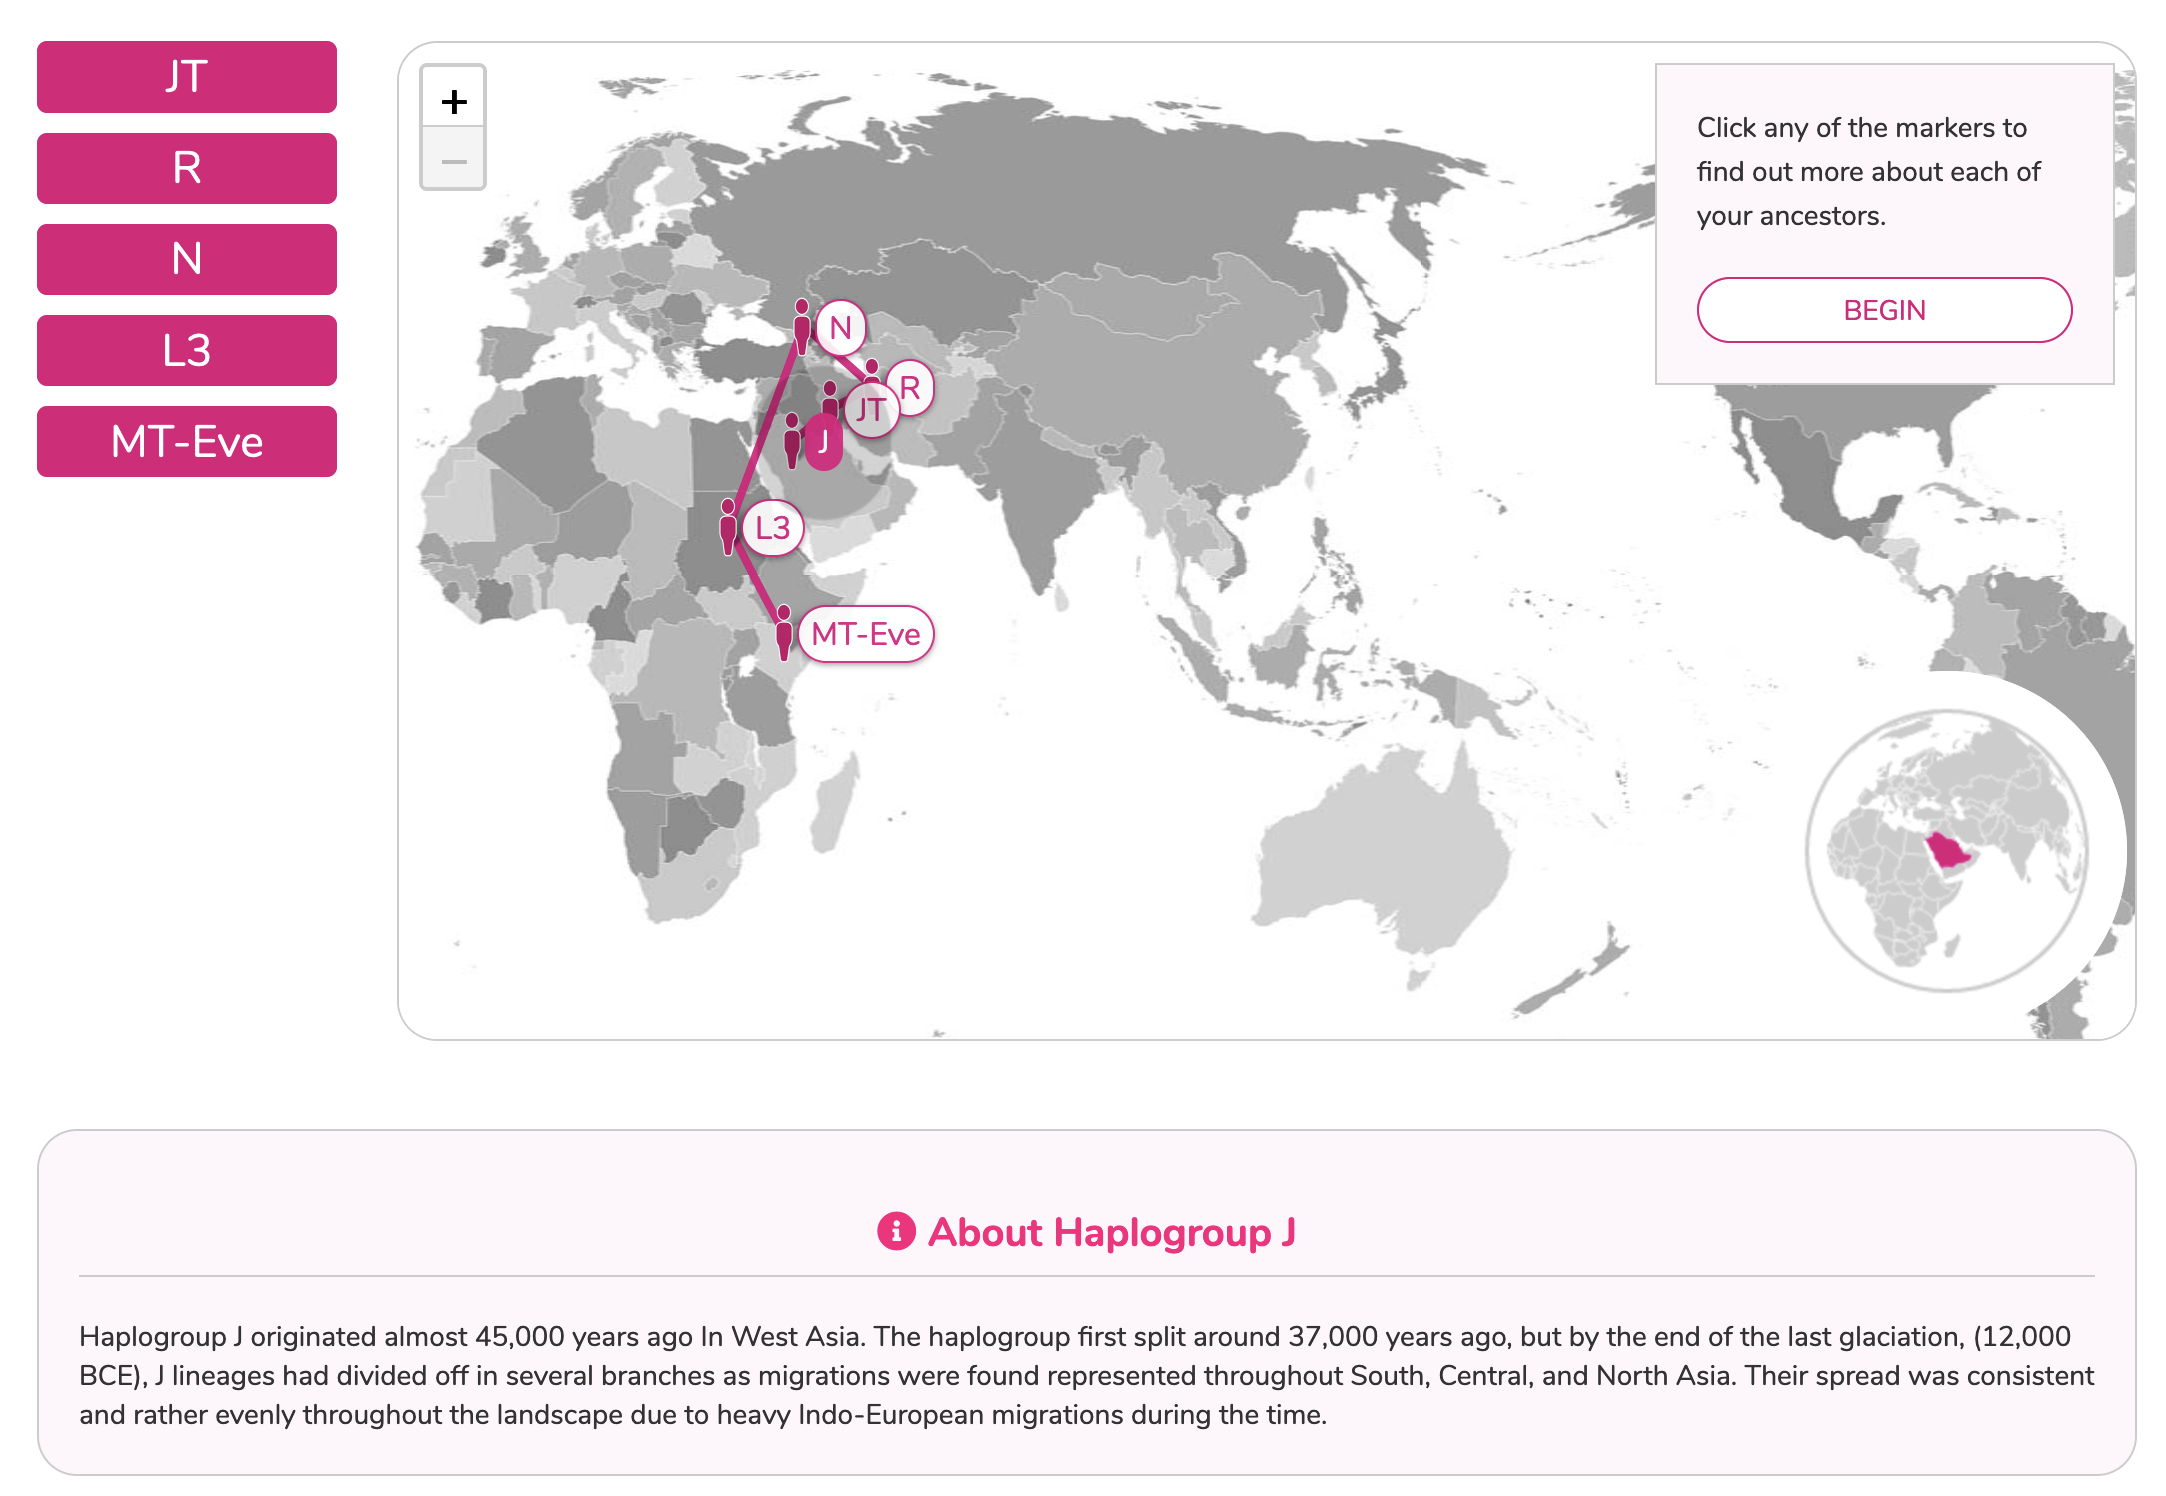Click the person icon beside the MT-Eve marker
Screen dimensions: 2166x1496
784,632
